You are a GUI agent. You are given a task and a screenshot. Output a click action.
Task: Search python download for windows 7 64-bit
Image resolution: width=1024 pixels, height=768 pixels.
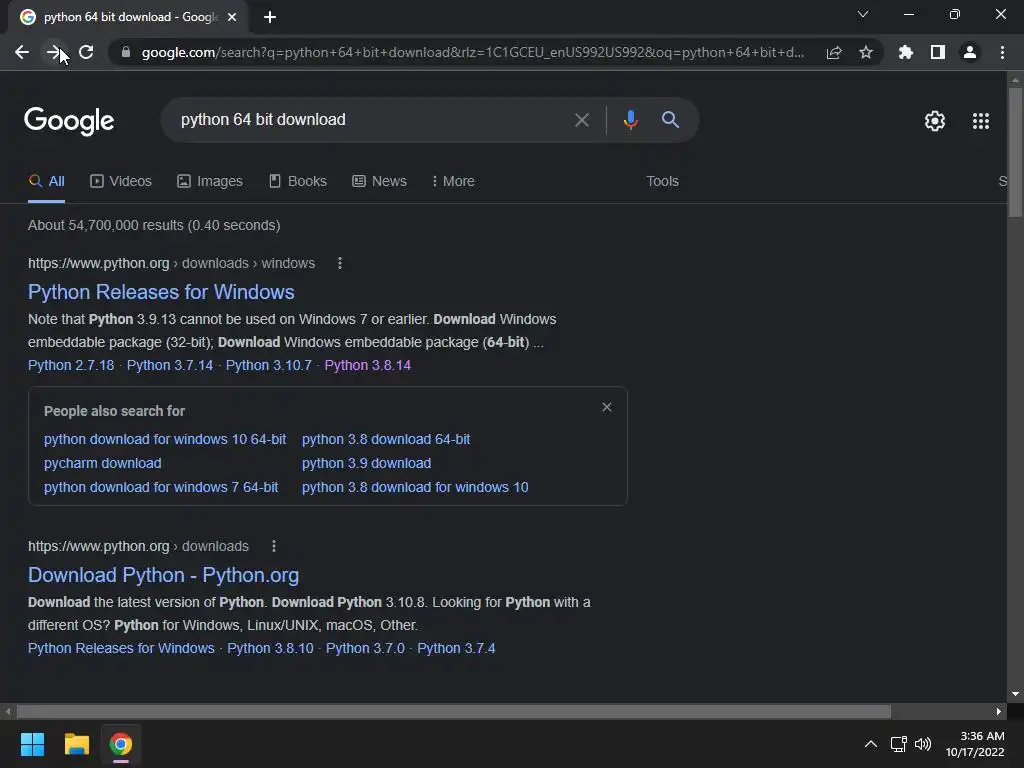click(x=161, y=487)
